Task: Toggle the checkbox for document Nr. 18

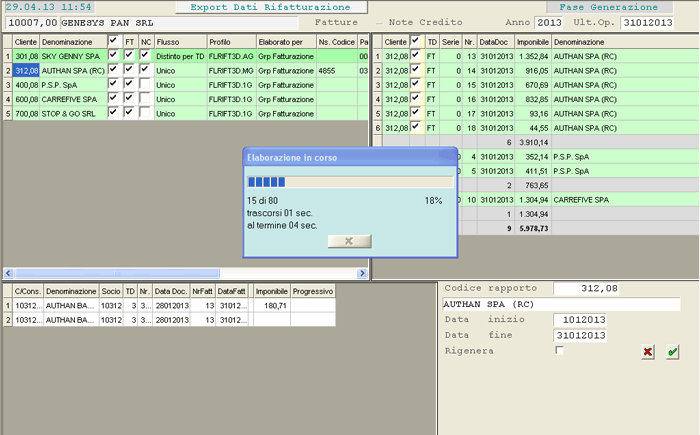Action: pos(415,127)
